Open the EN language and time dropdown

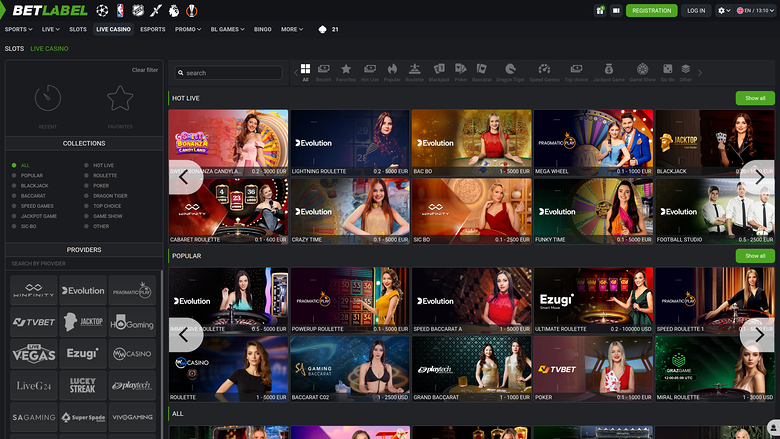755,10
